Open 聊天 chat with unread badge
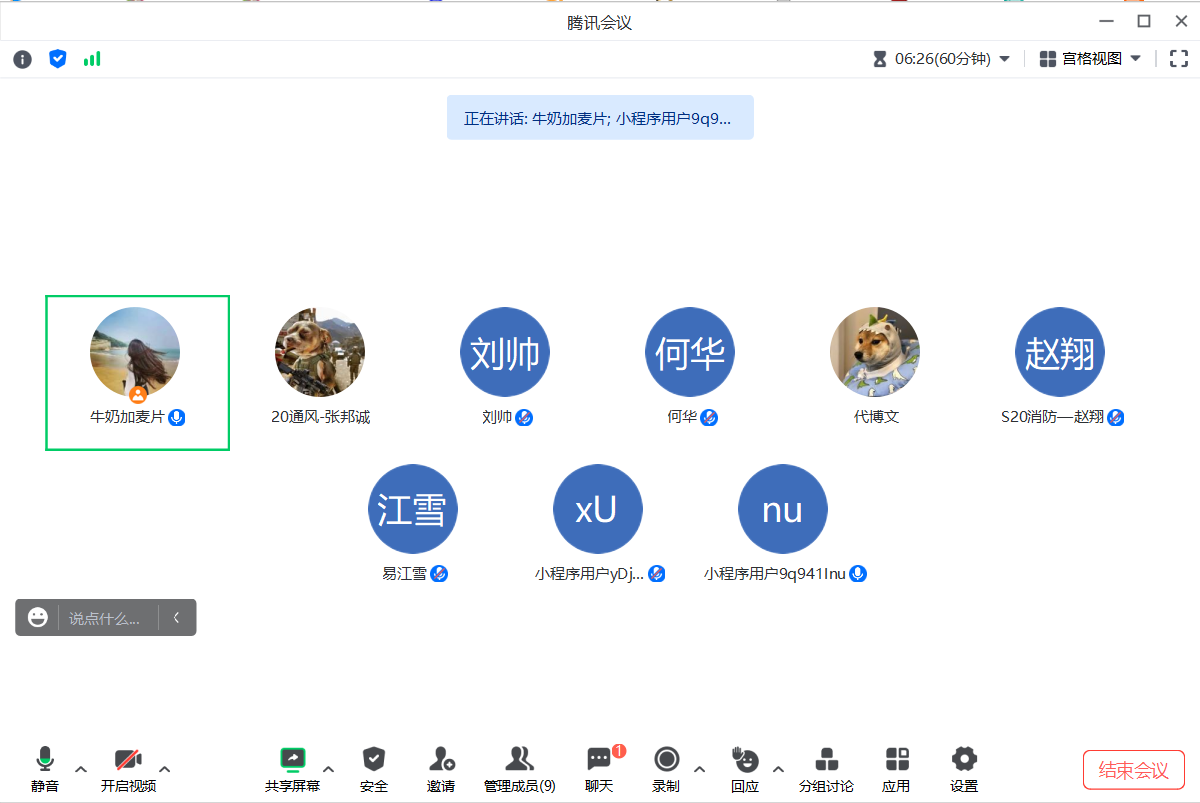 600,769
